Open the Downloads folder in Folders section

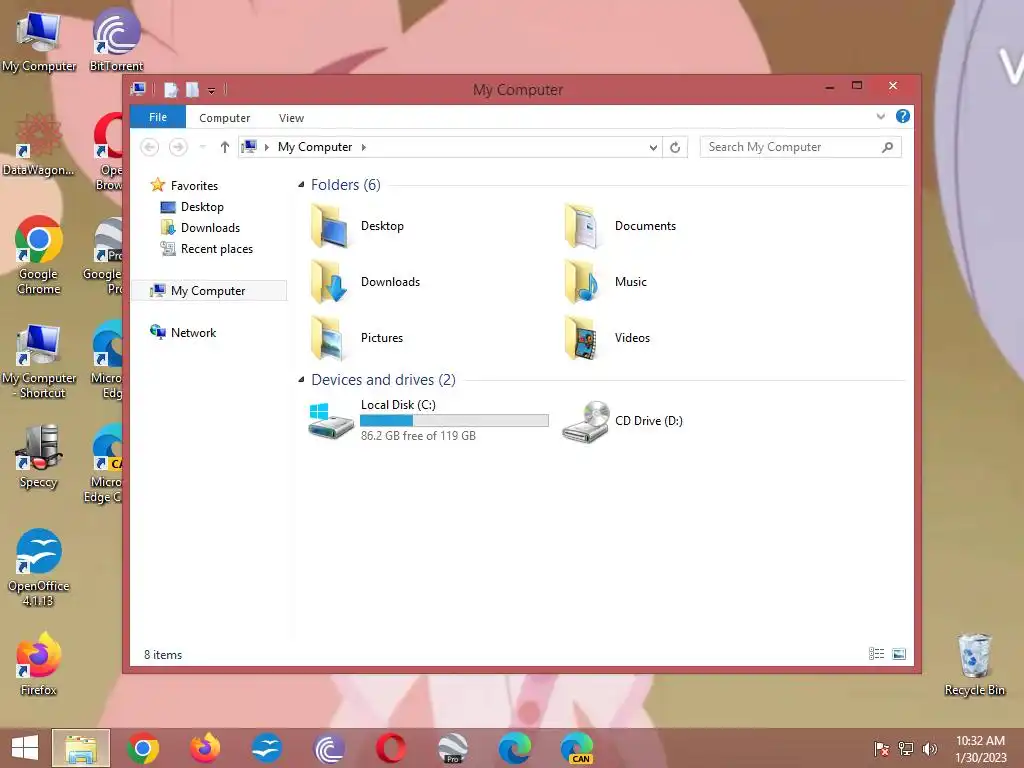[x=366, y=282]
